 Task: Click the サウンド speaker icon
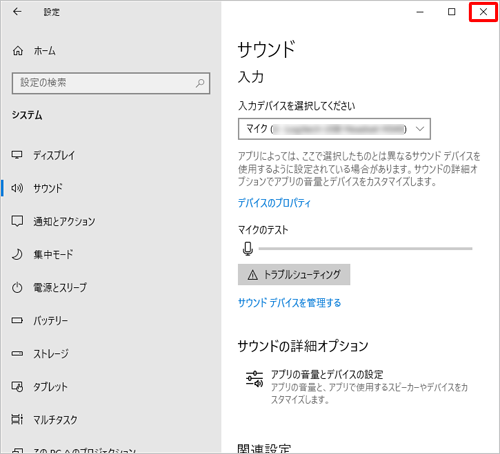coord(17,188)
